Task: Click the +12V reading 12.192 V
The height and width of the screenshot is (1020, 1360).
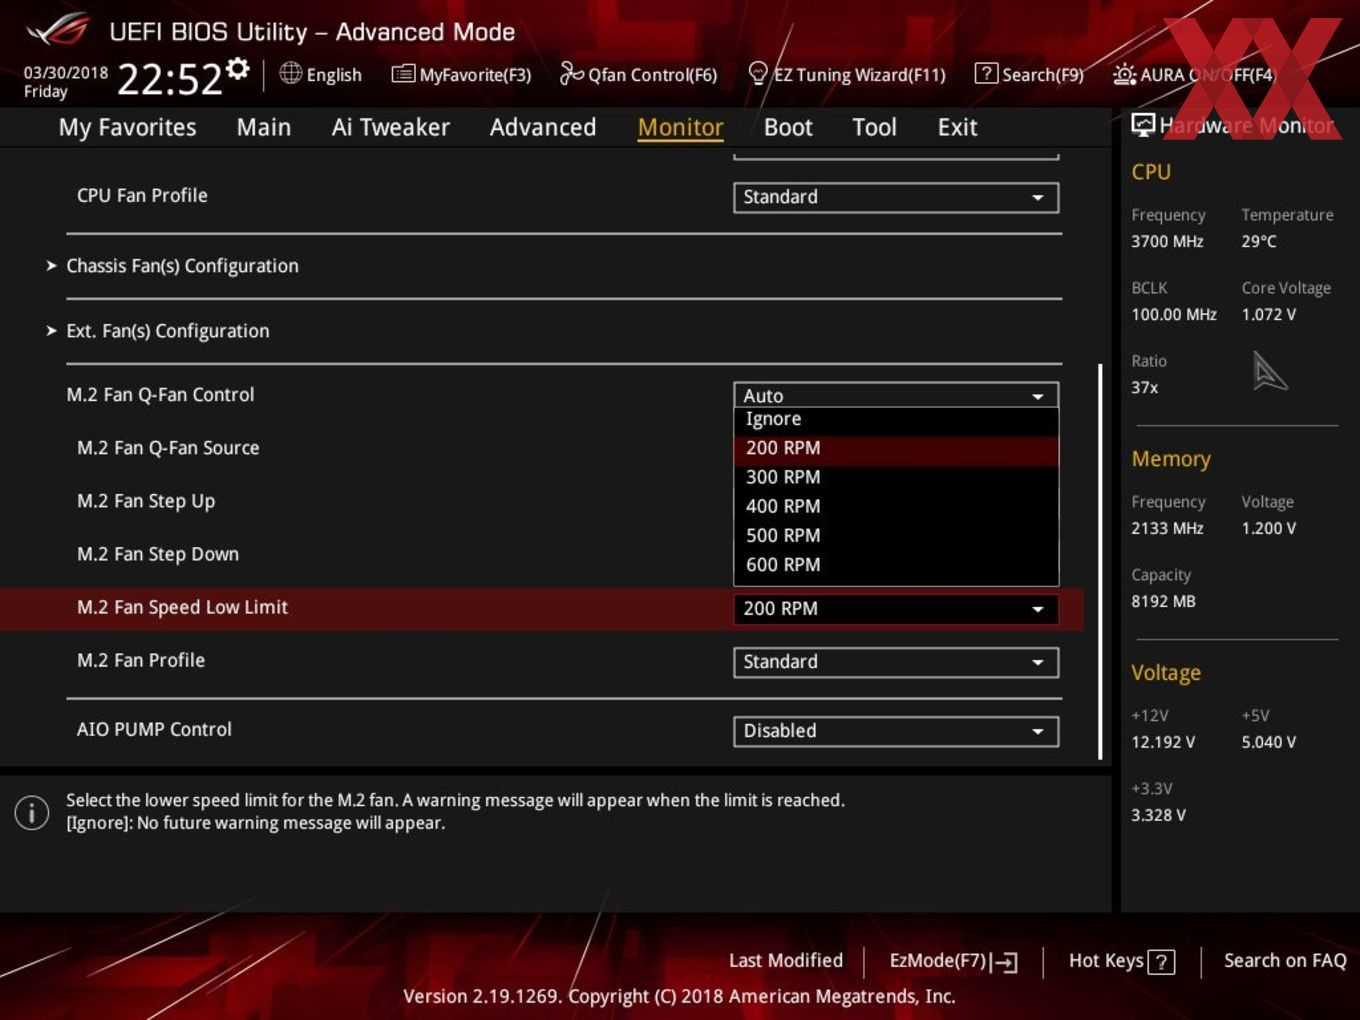Action: point(1163,742)
